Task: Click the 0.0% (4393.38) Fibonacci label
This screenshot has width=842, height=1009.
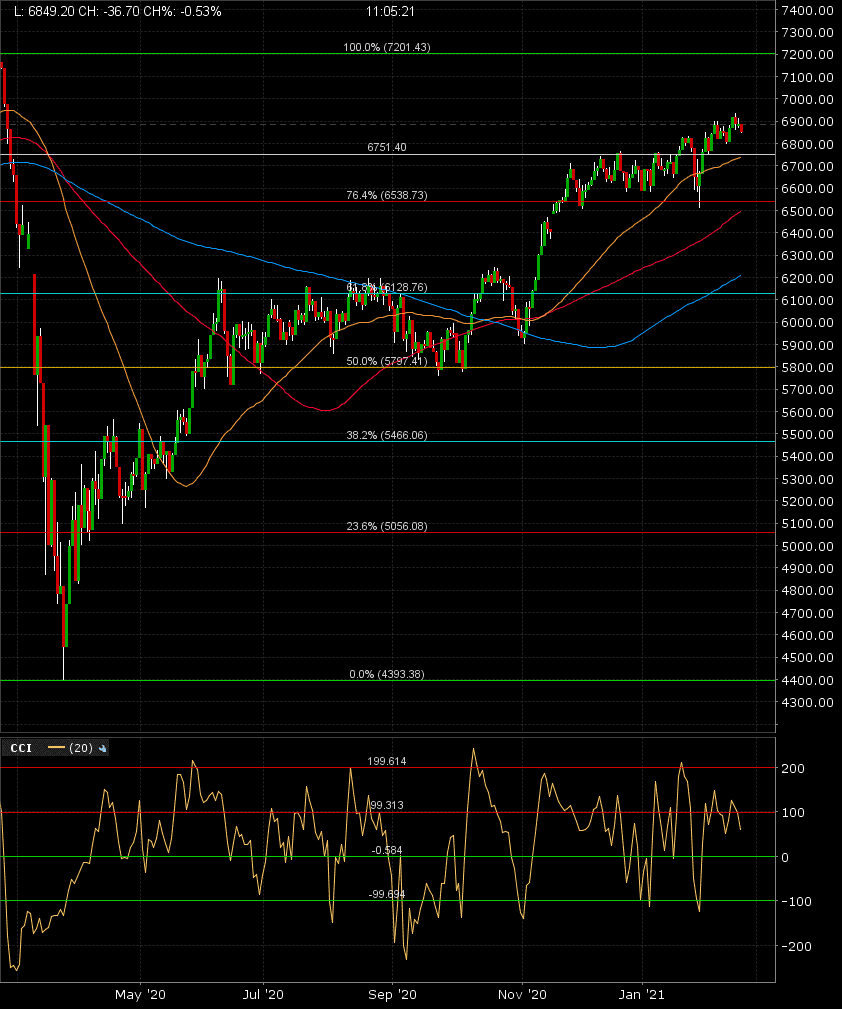Action: coord(386,674)
